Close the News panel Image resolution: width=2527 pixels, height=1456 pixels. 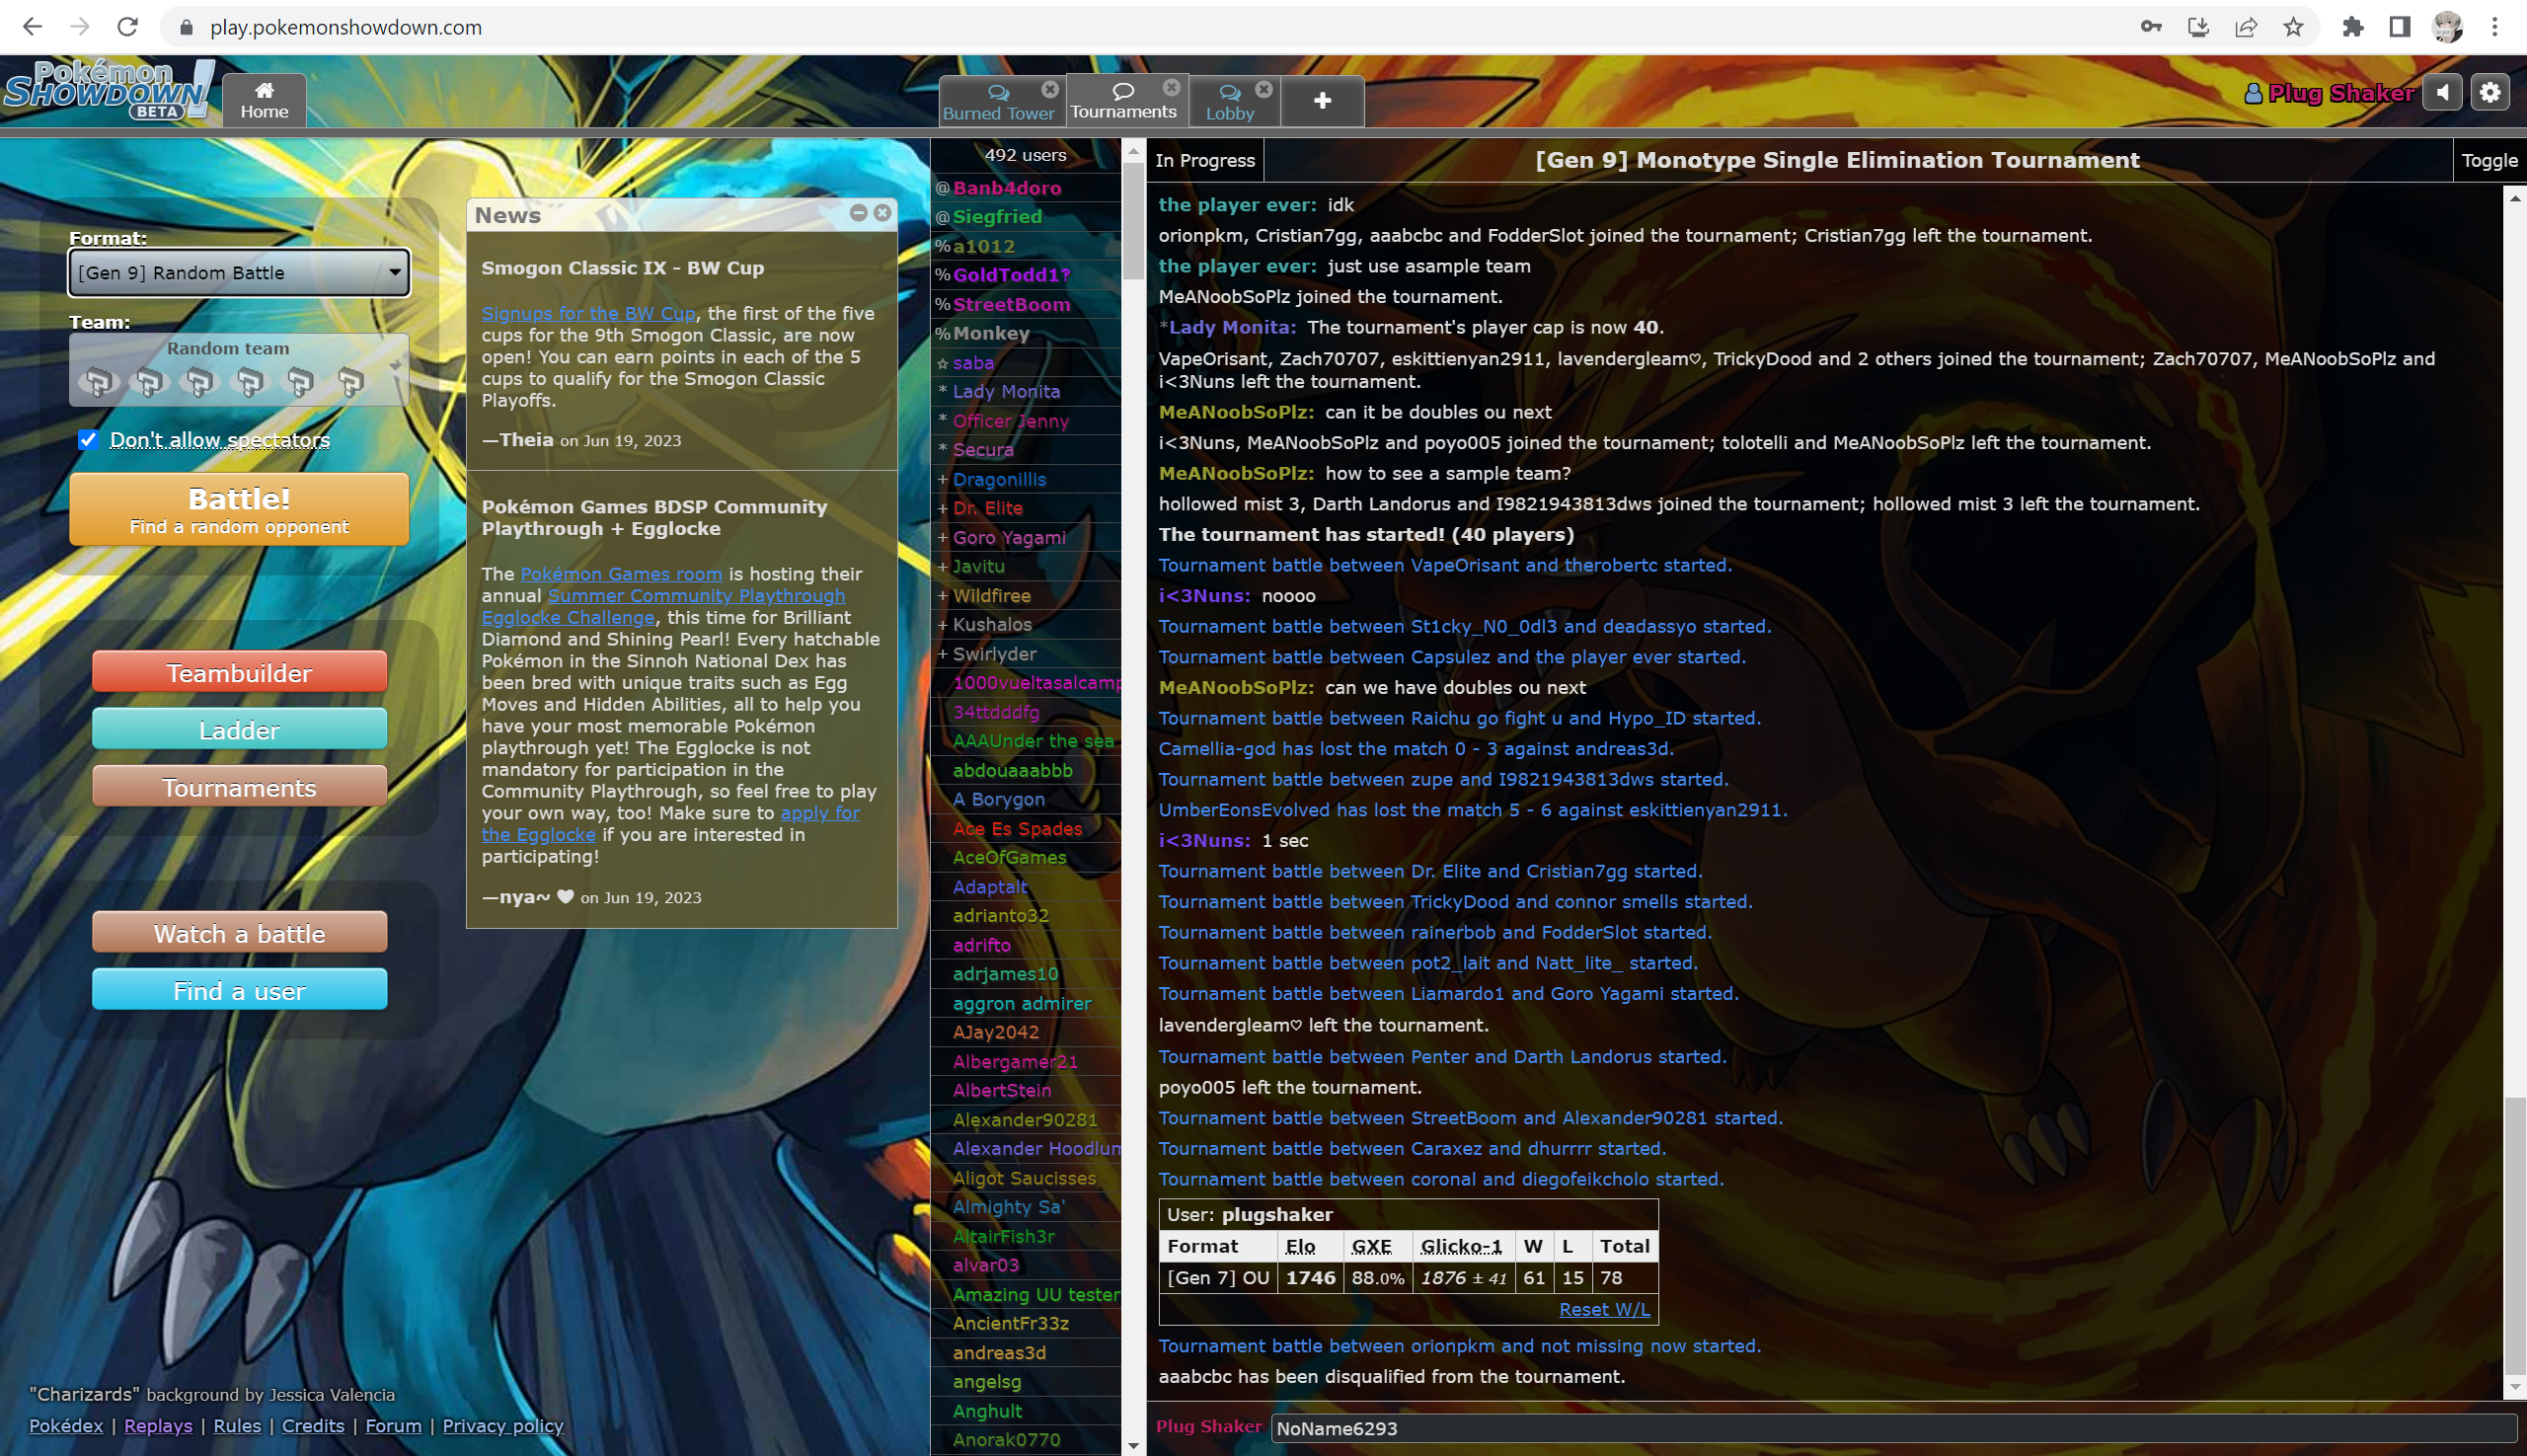tap(882, 213)
